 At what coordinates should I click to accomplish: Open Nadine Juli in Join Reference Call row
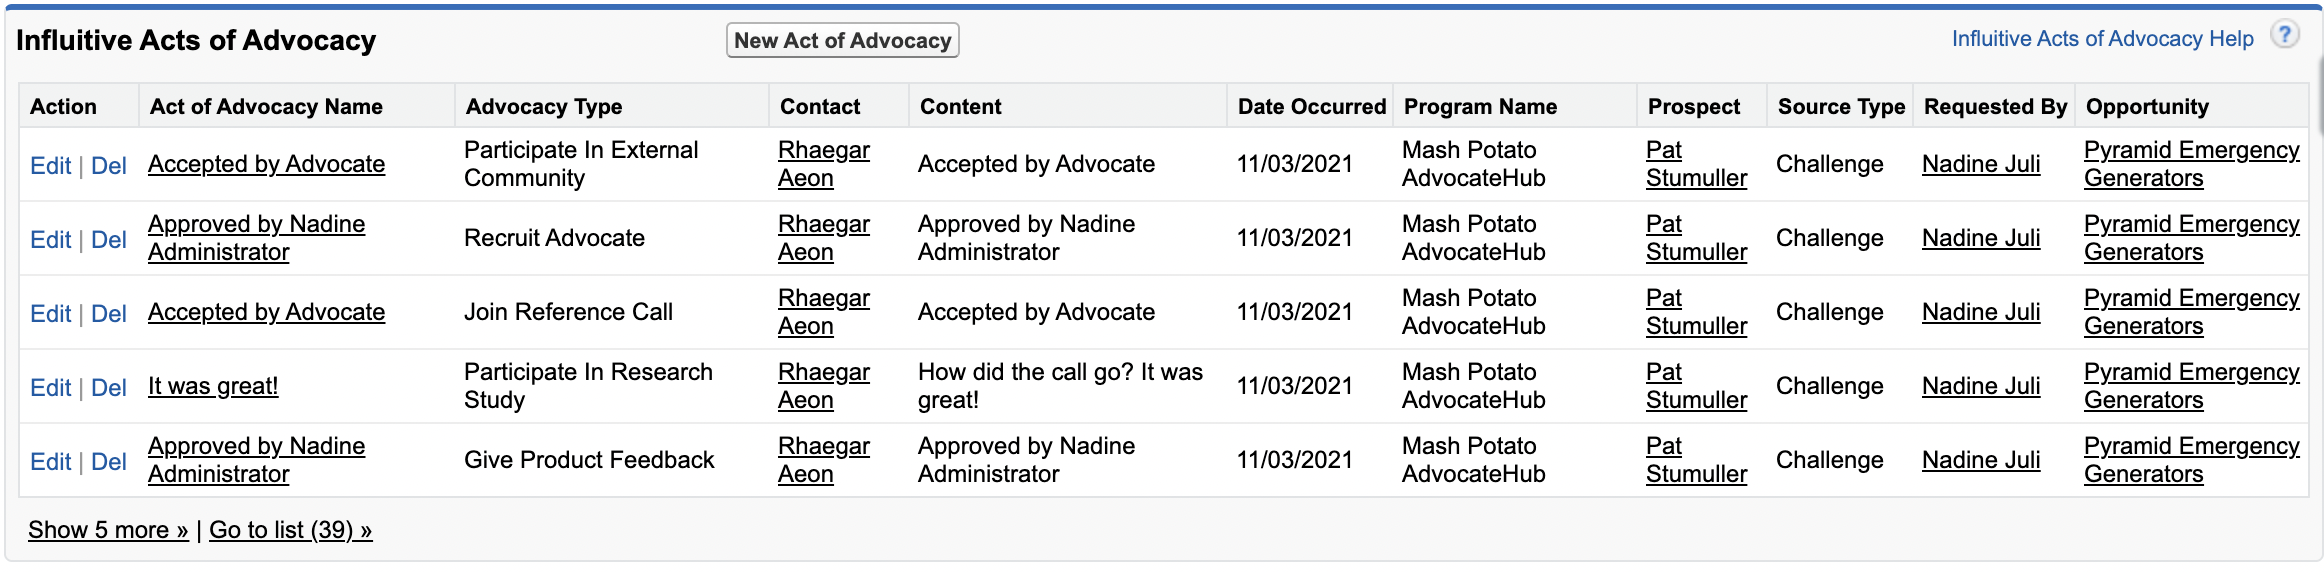[1981, 312]
